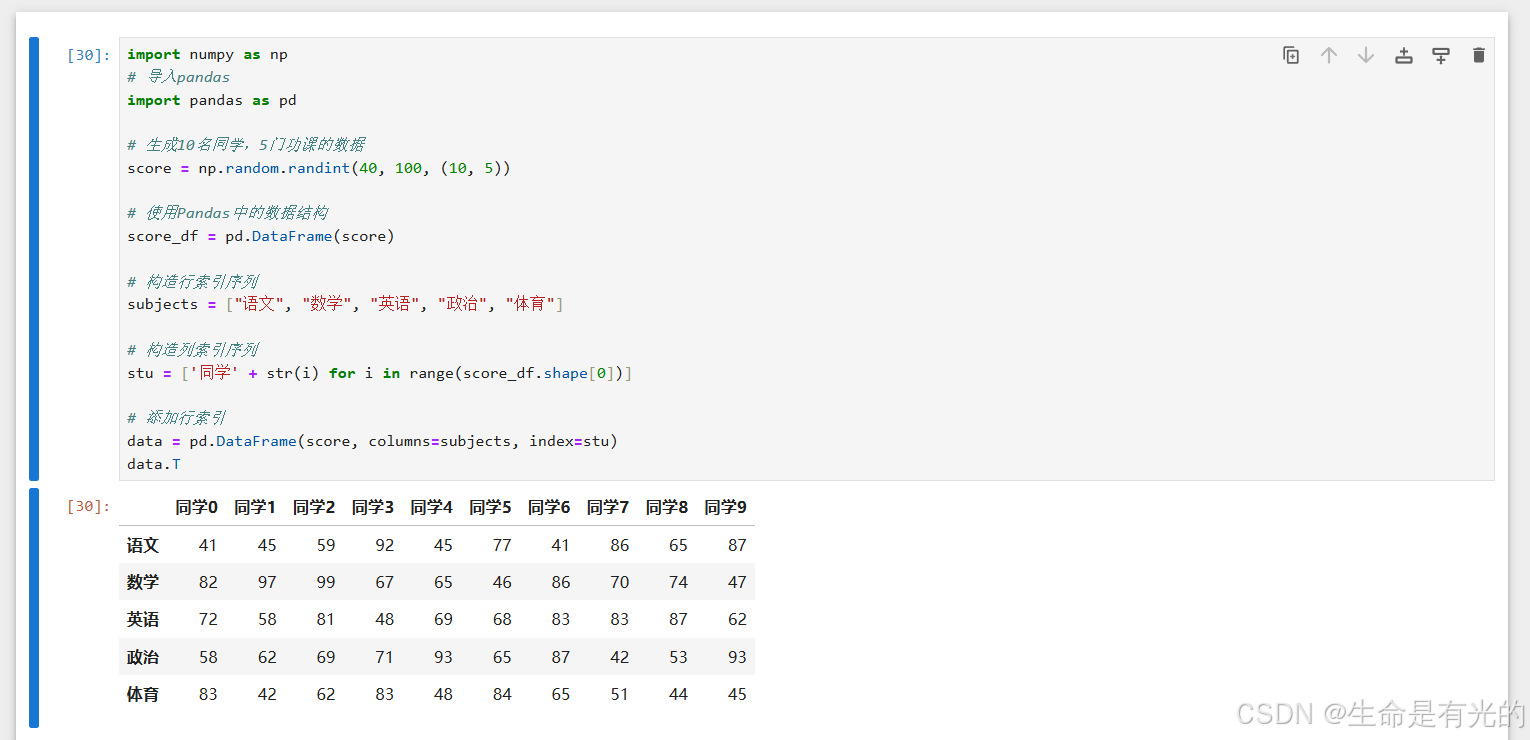Click value 71 in the 政治 row
1530x740 pixels.
click(x=385, y=657)
